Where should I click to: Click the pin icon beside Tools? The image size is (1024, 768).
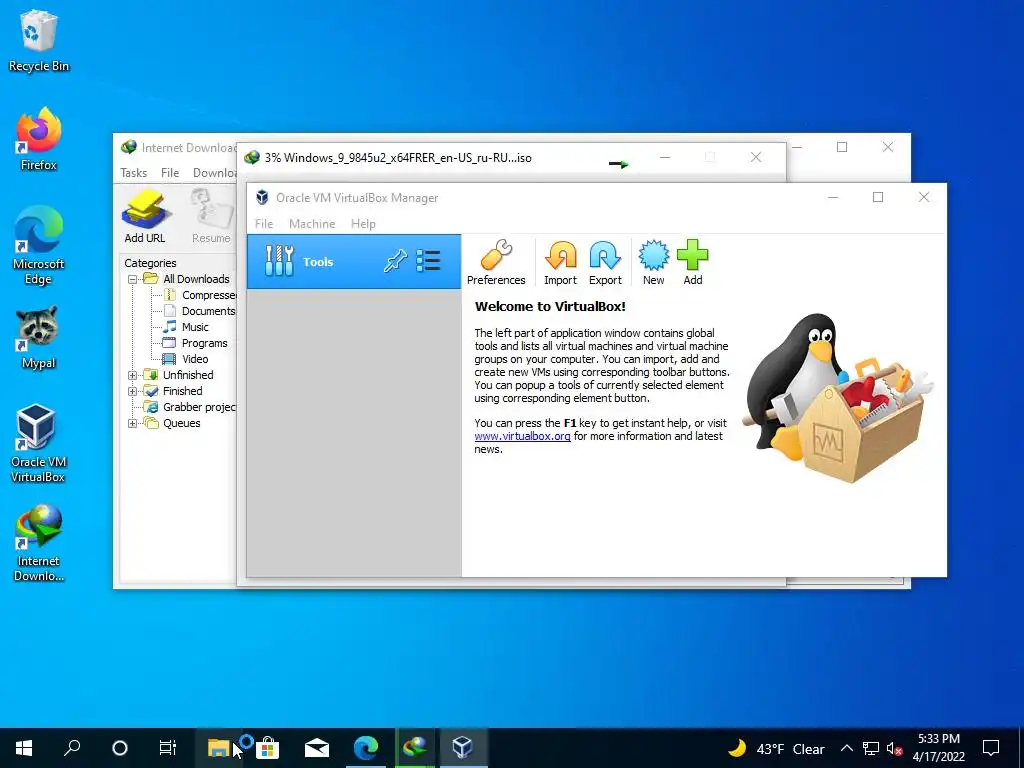tap(394, 261)
